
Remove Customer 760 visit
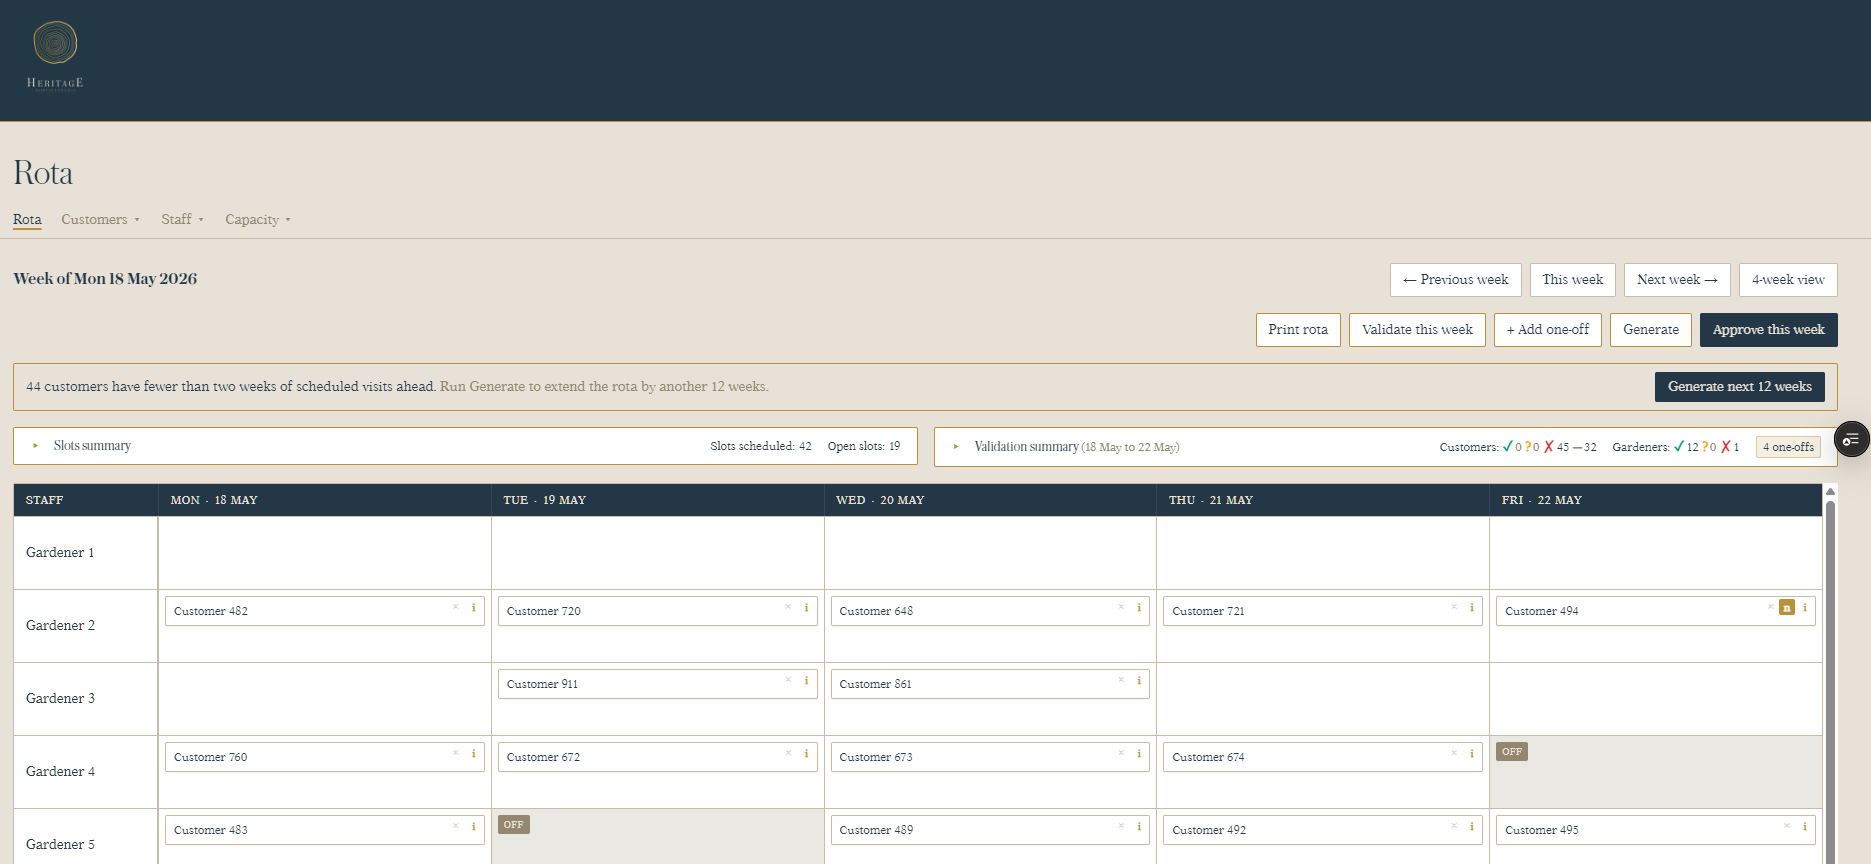point(456,754)
